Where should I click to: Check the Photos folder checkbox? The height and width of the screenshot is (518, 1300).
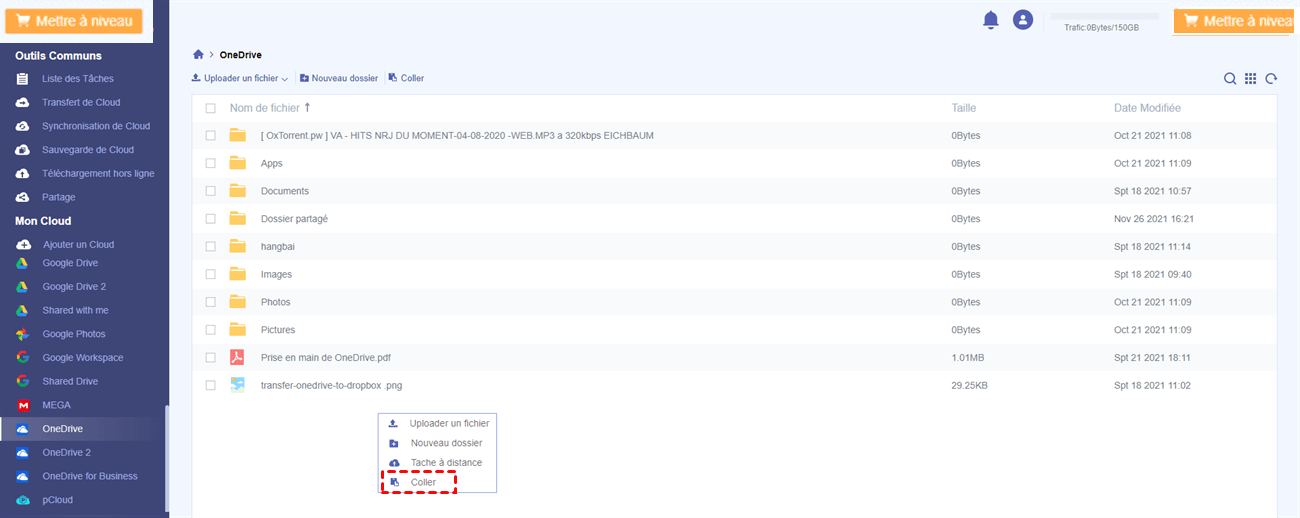click(x=210, y=302)
